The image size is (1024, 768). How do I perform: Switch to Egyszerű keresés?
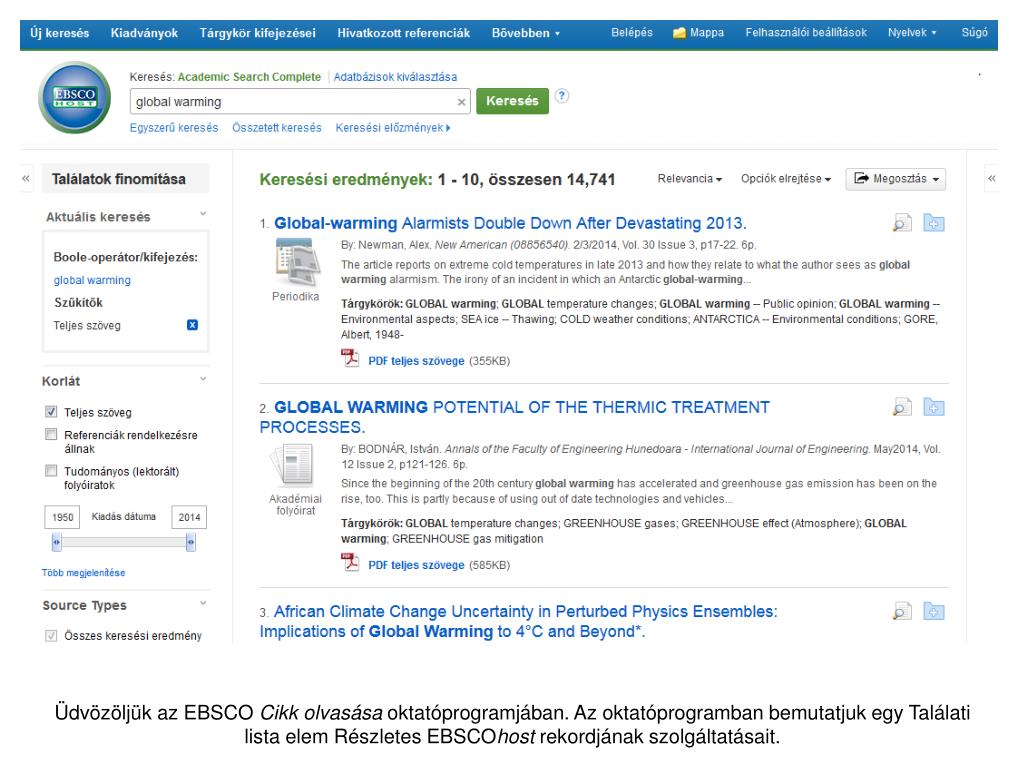click(174, 128)
